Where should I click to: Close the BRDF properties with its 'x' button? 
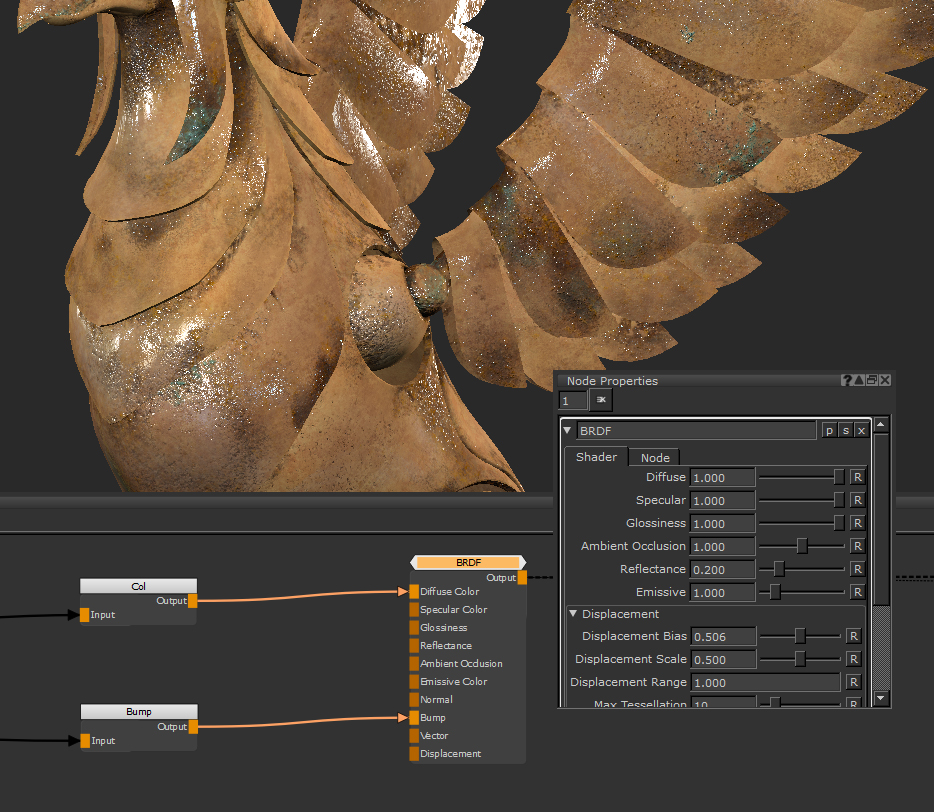click(861, 430)
